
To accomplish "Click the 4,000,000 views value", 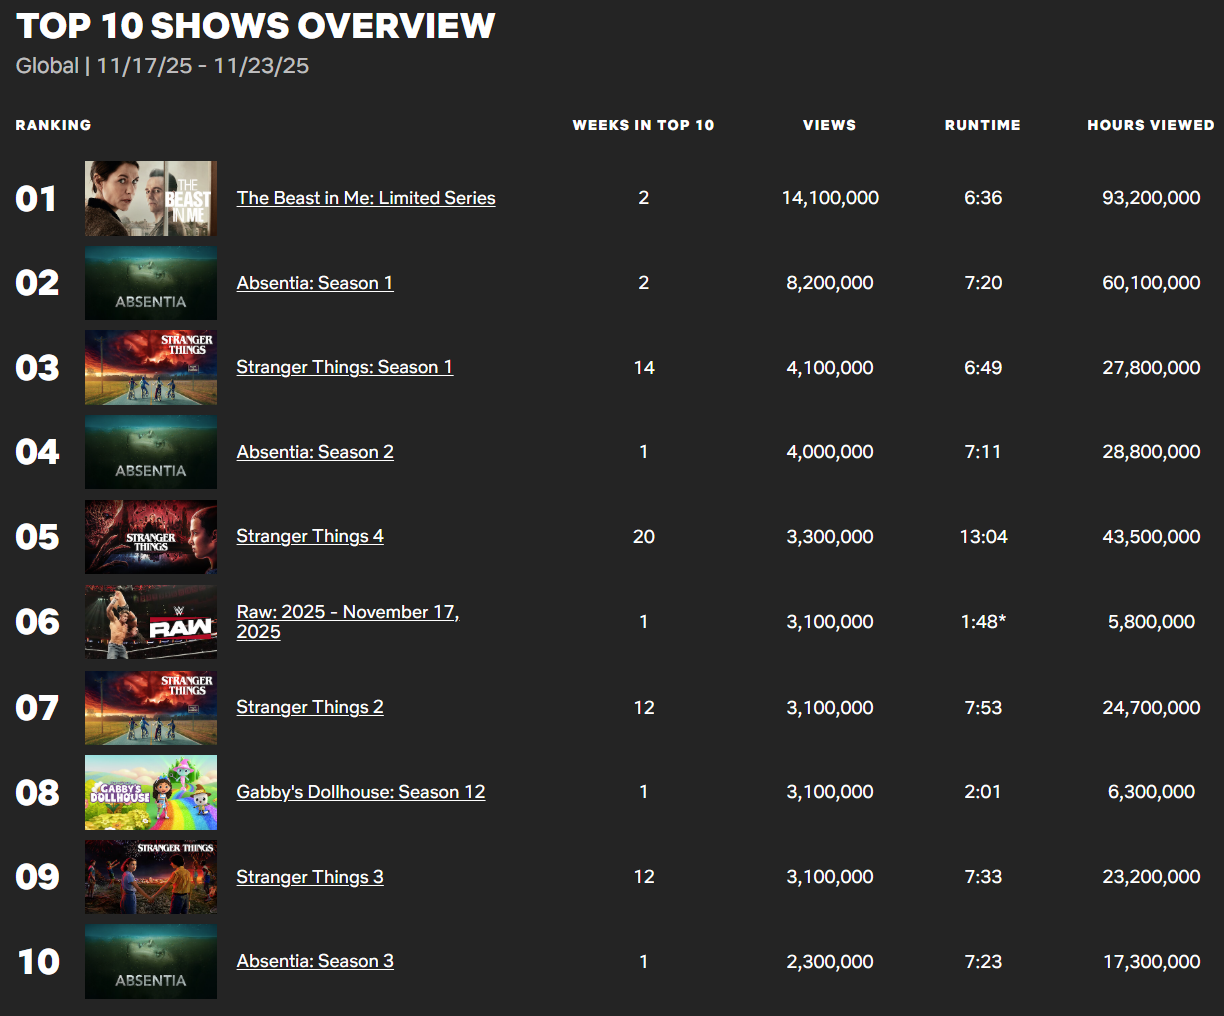I will (830, 452).
